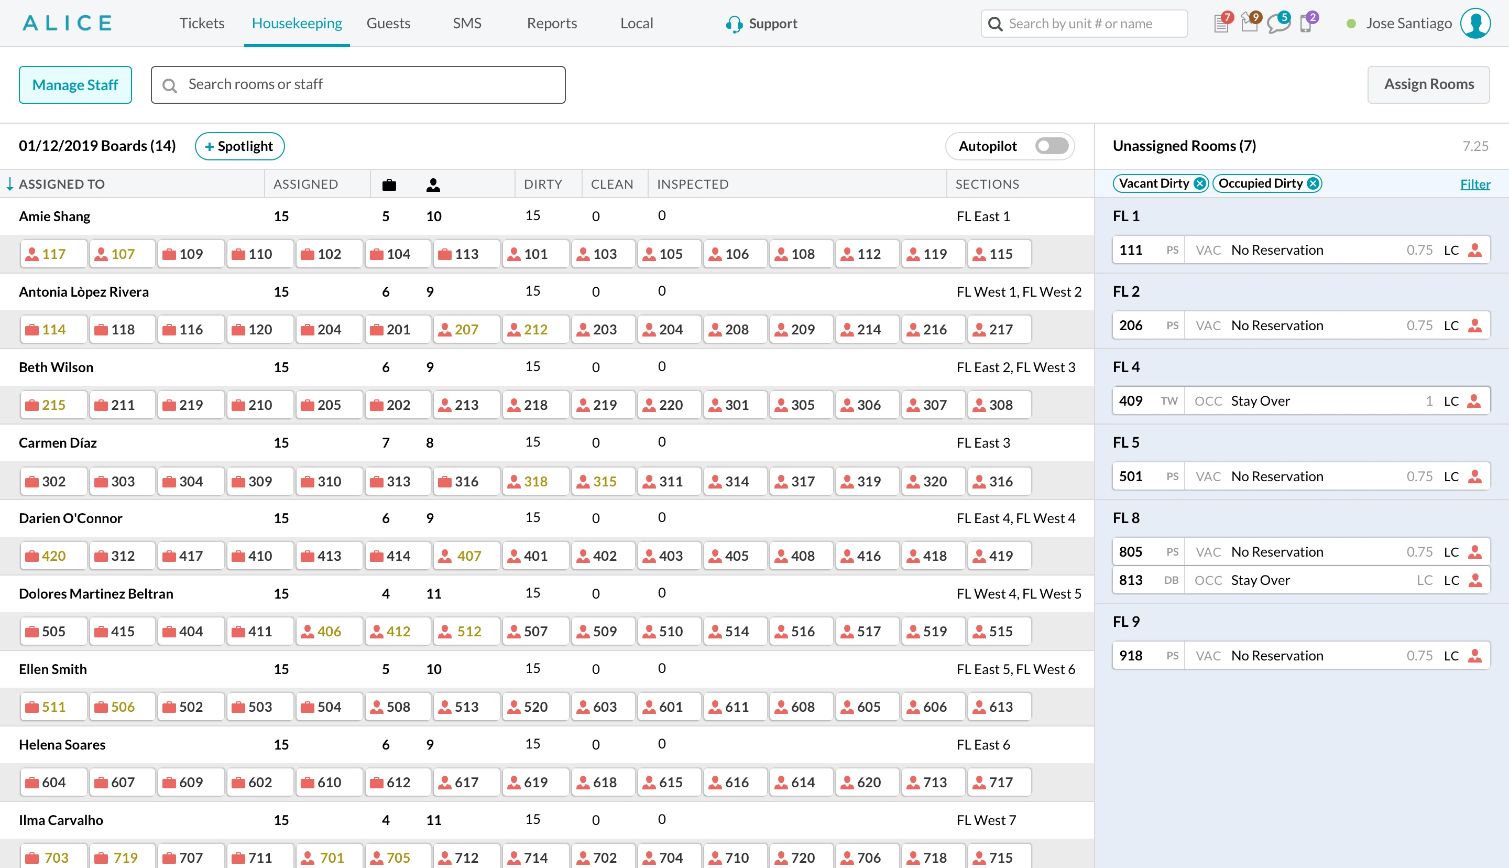This screenshot has height=868, width=1509.
Task: Click the briefcase column header icon
Action: pos(389,185)
